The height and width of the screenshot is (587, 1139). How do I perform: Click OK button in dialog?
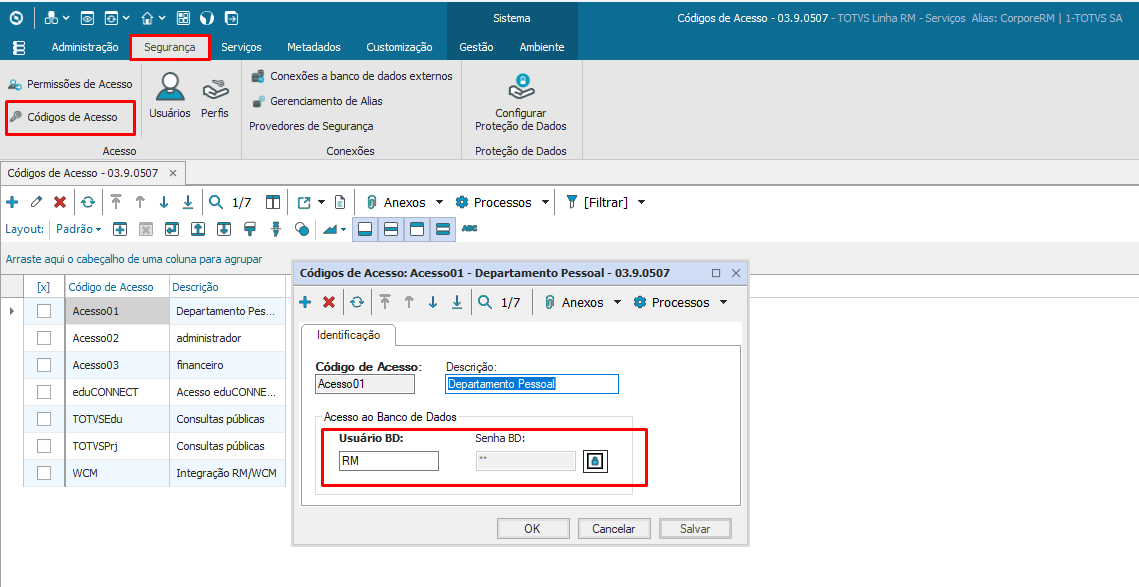click(532, 529)
